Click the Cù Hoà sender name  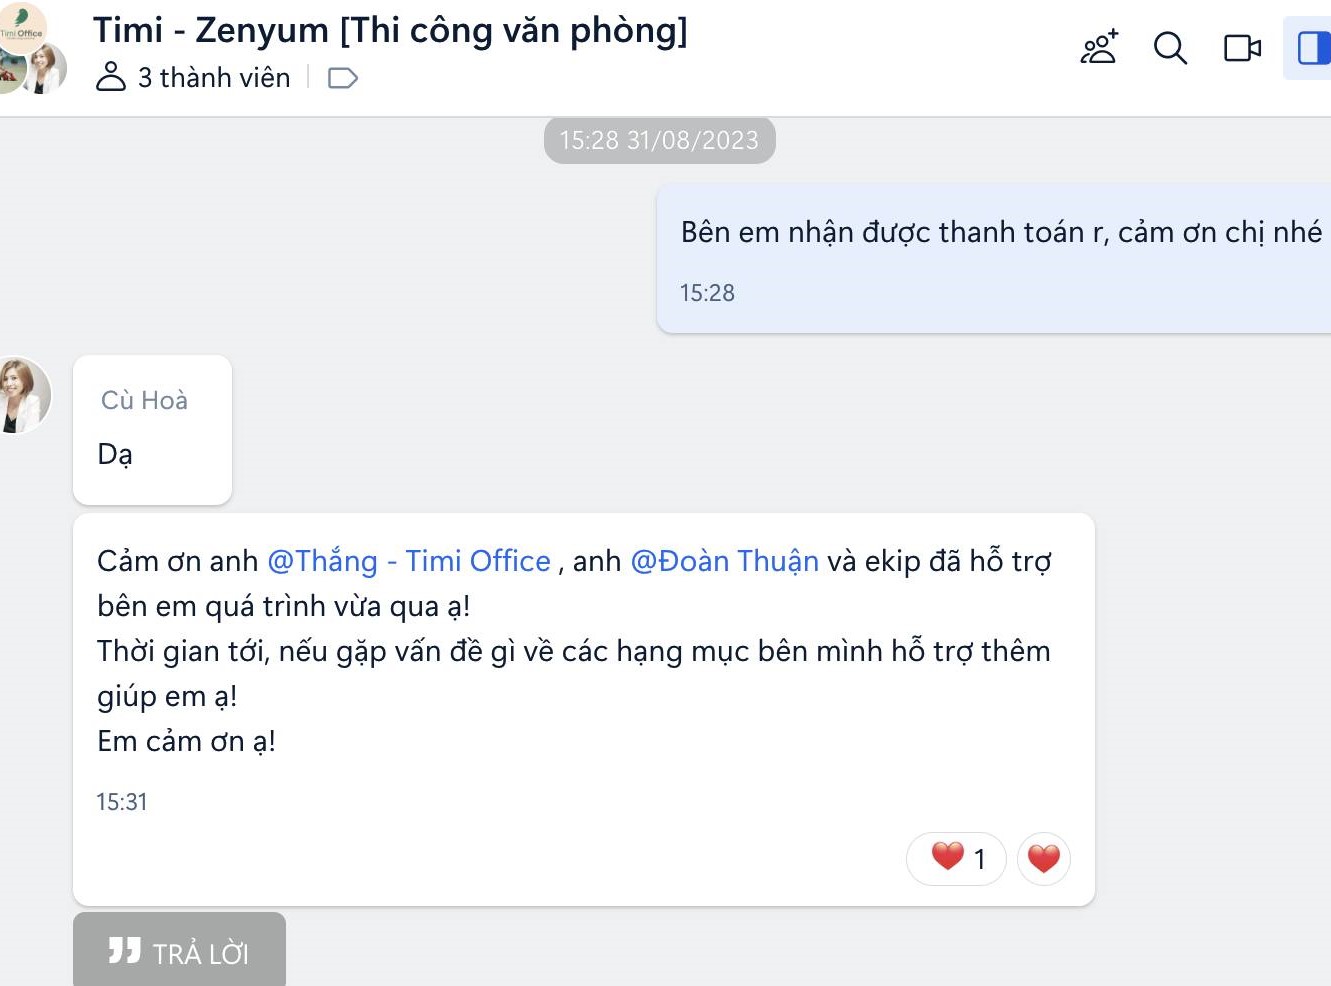(144, 400)
